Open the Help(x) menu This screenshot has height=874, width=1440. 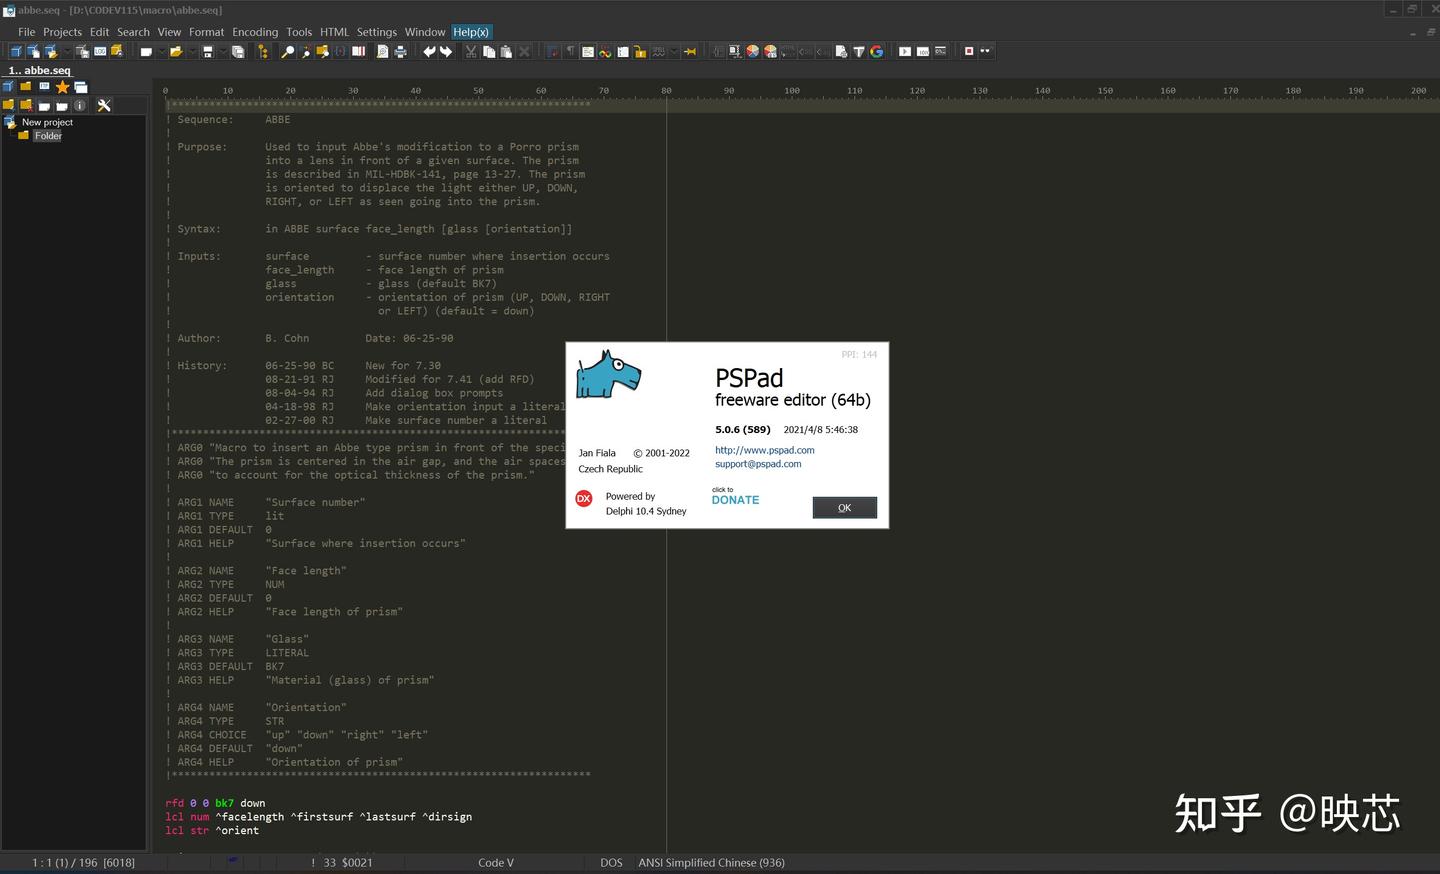pos(470,32)
